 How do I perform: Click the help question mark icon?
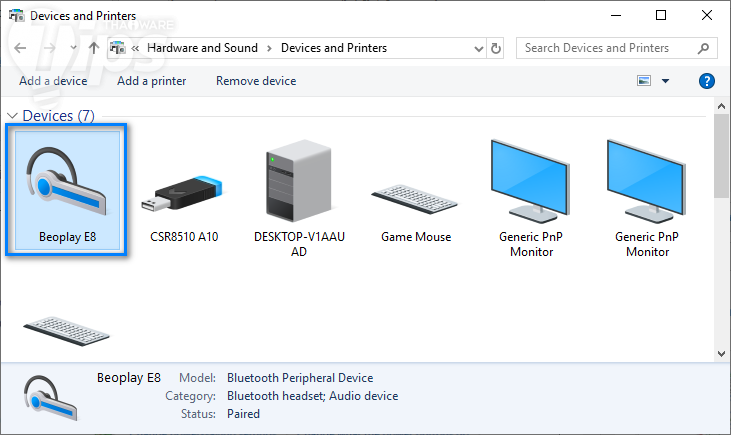pyautogui.click(x=706, y=81)
